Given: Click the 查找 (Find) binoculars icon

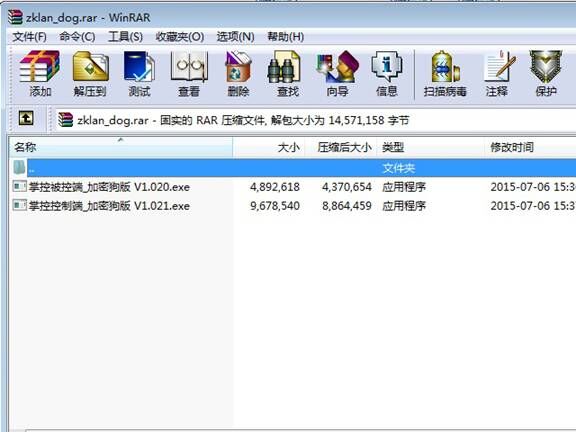Looking at the screenshot, I should pyautogui.click(x=283, y=66).
